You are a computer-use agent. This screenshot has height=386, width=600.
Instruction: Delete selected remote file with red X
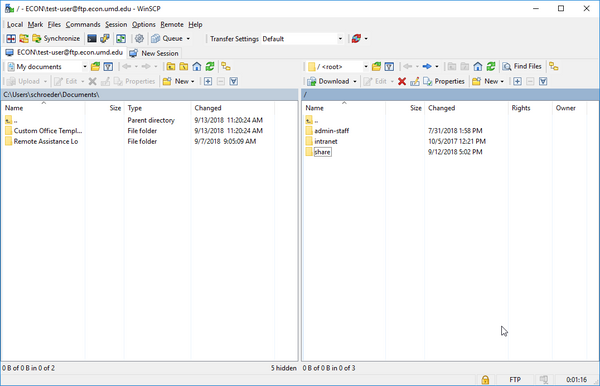coord(402,81)
